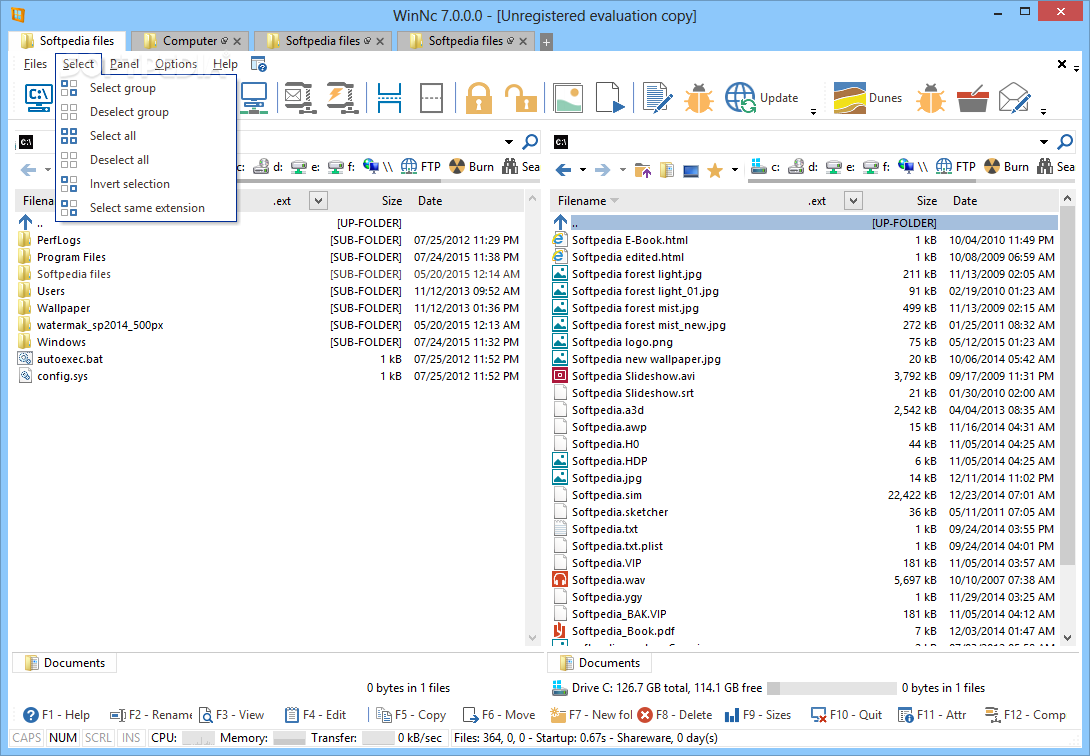This screenshot has height=756, width=1090.
Task: Click the bug icon left of Update
Action: pos(699,97)
